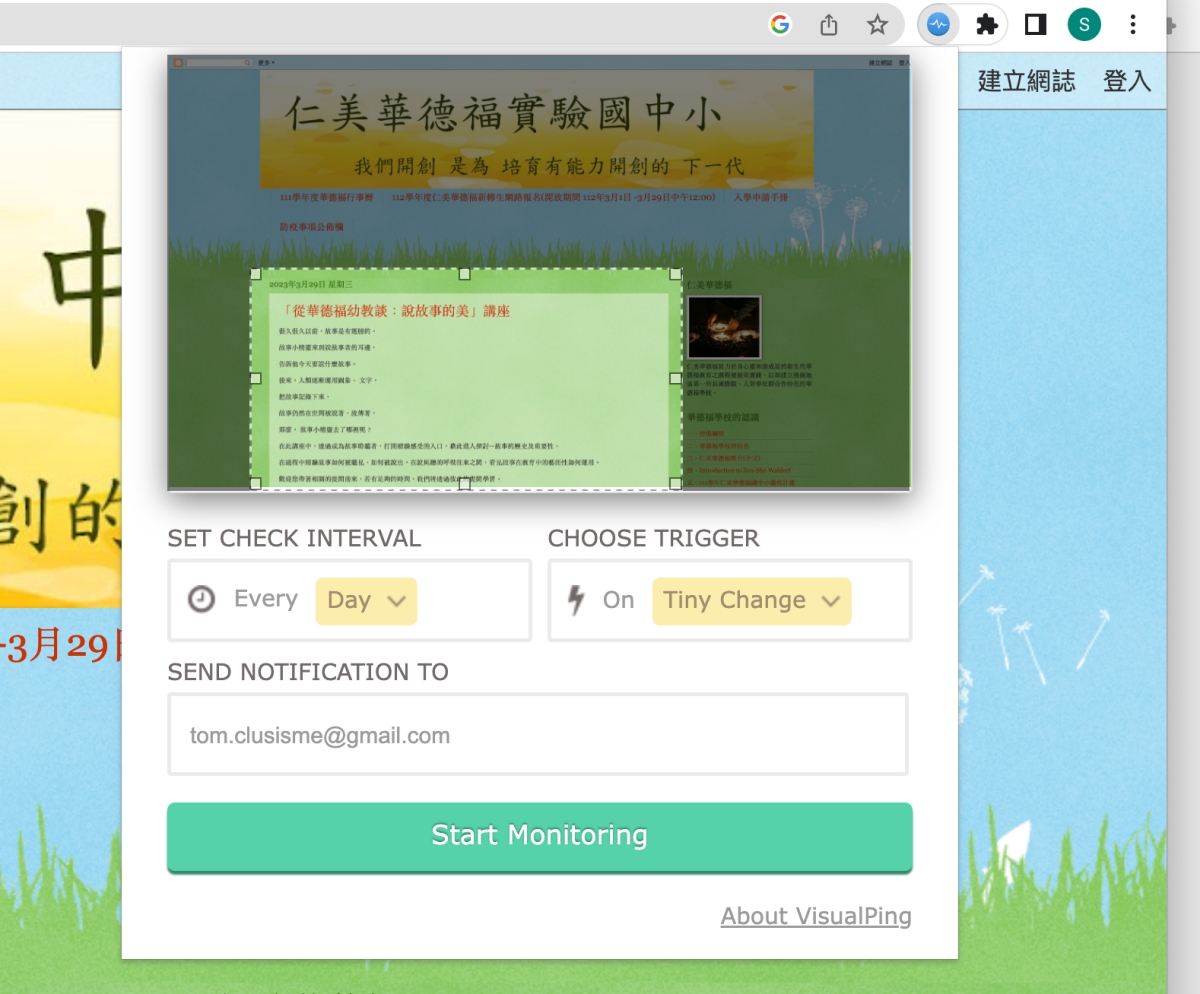Click the Start Monitoring button
The image size is (1200, 994).
(540, 837)
